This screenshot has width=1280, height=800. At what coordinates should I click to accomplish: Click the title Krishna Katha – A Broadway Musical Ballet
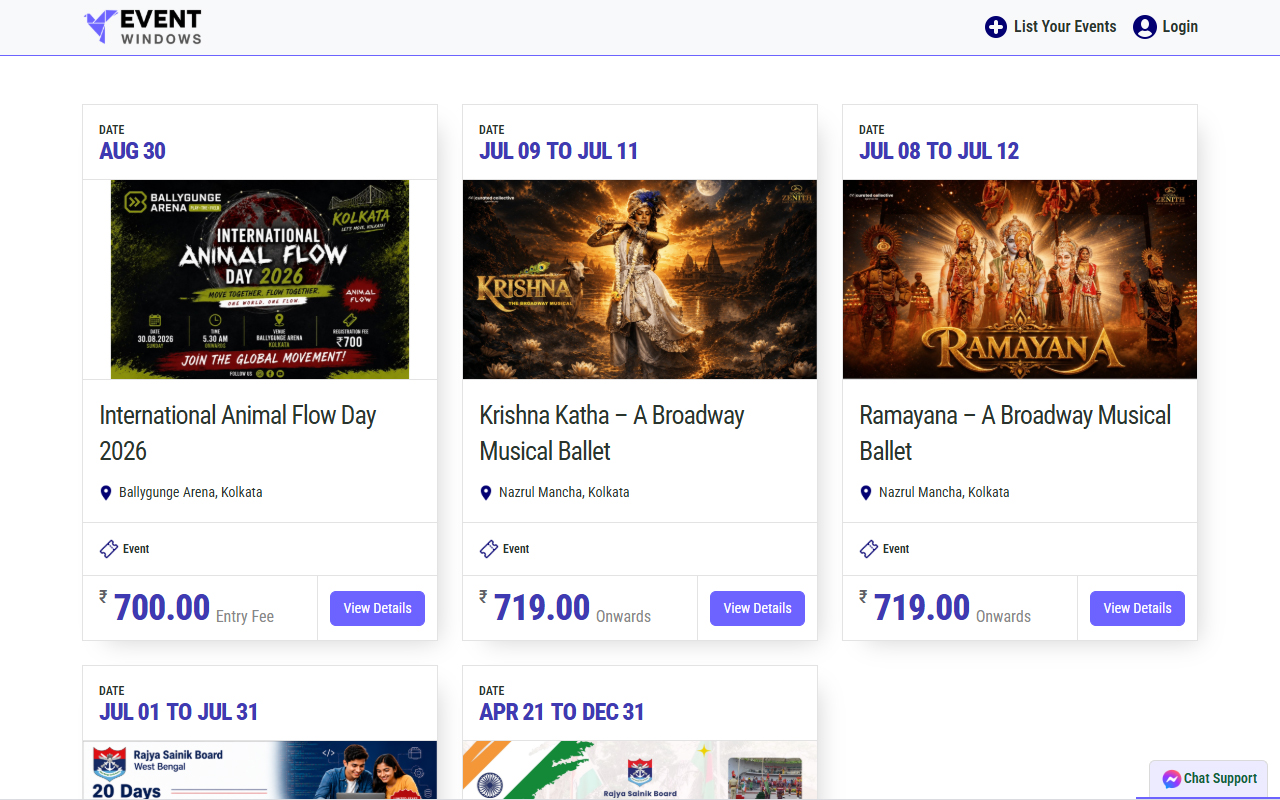pyautogui.click(x=612, y=433)
